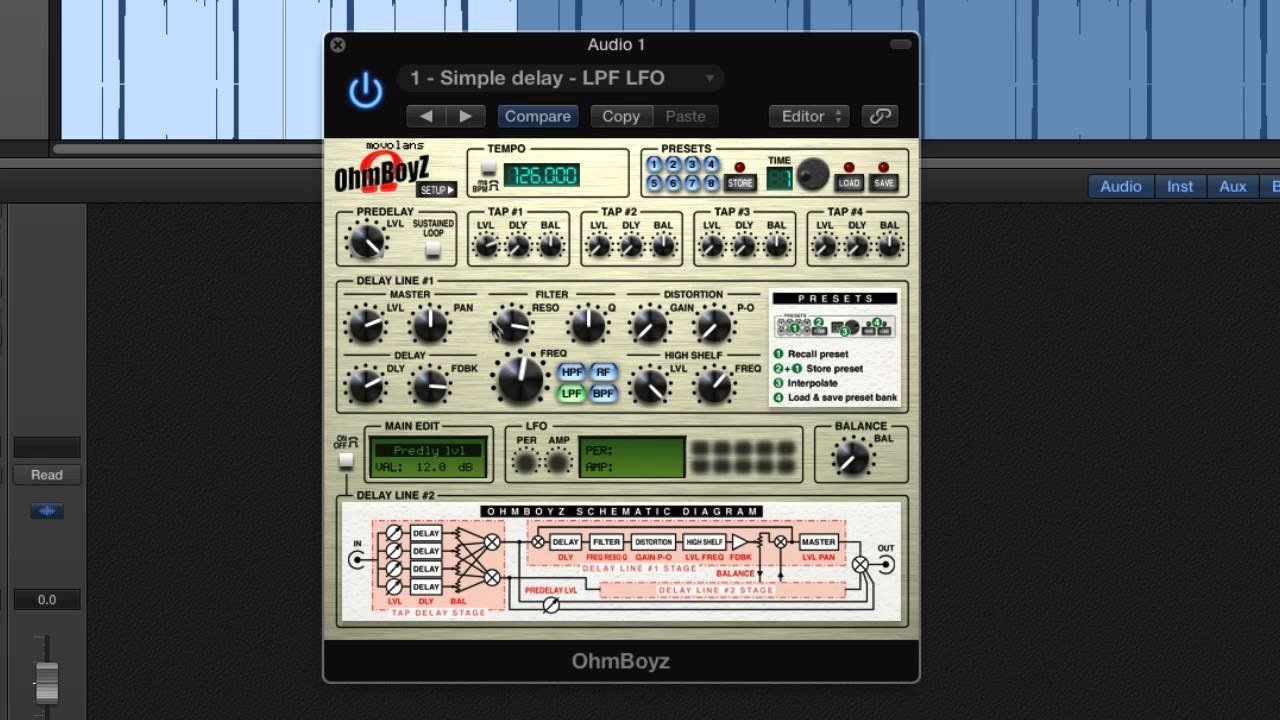Click the OhmBoyz logo
The height and width of the screenshot is (720, 1280).
click(x=380, y=173)
